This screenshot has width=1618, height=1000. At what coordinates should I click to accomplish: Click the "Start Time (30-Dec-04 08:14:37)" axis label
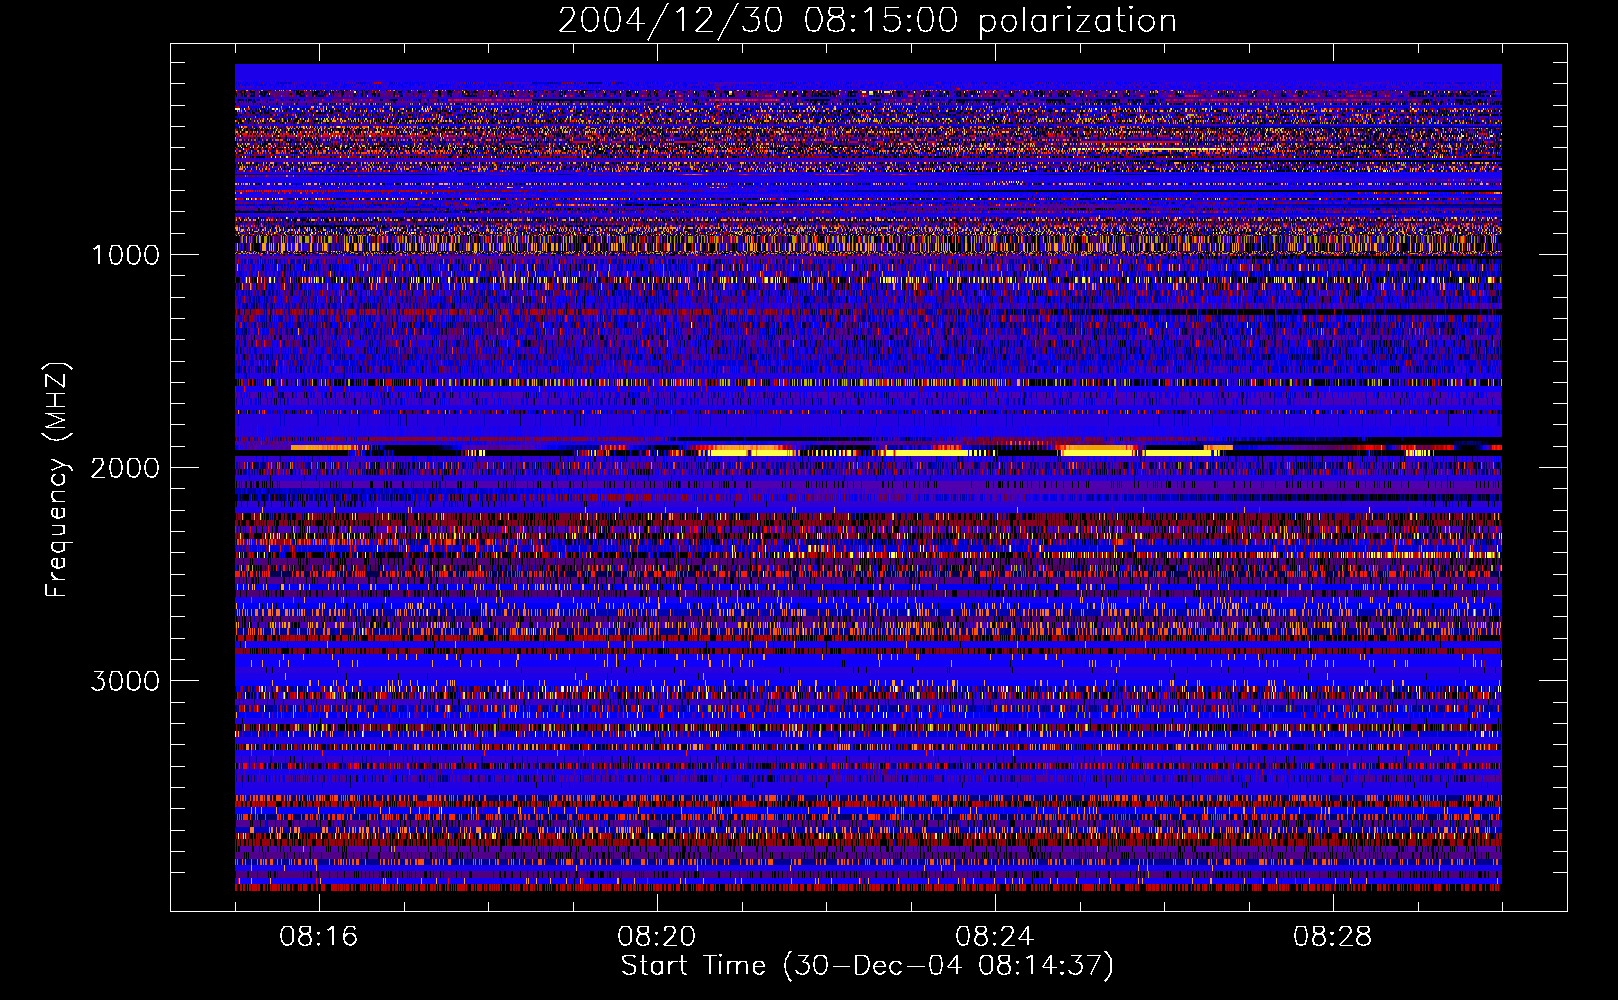867,966
